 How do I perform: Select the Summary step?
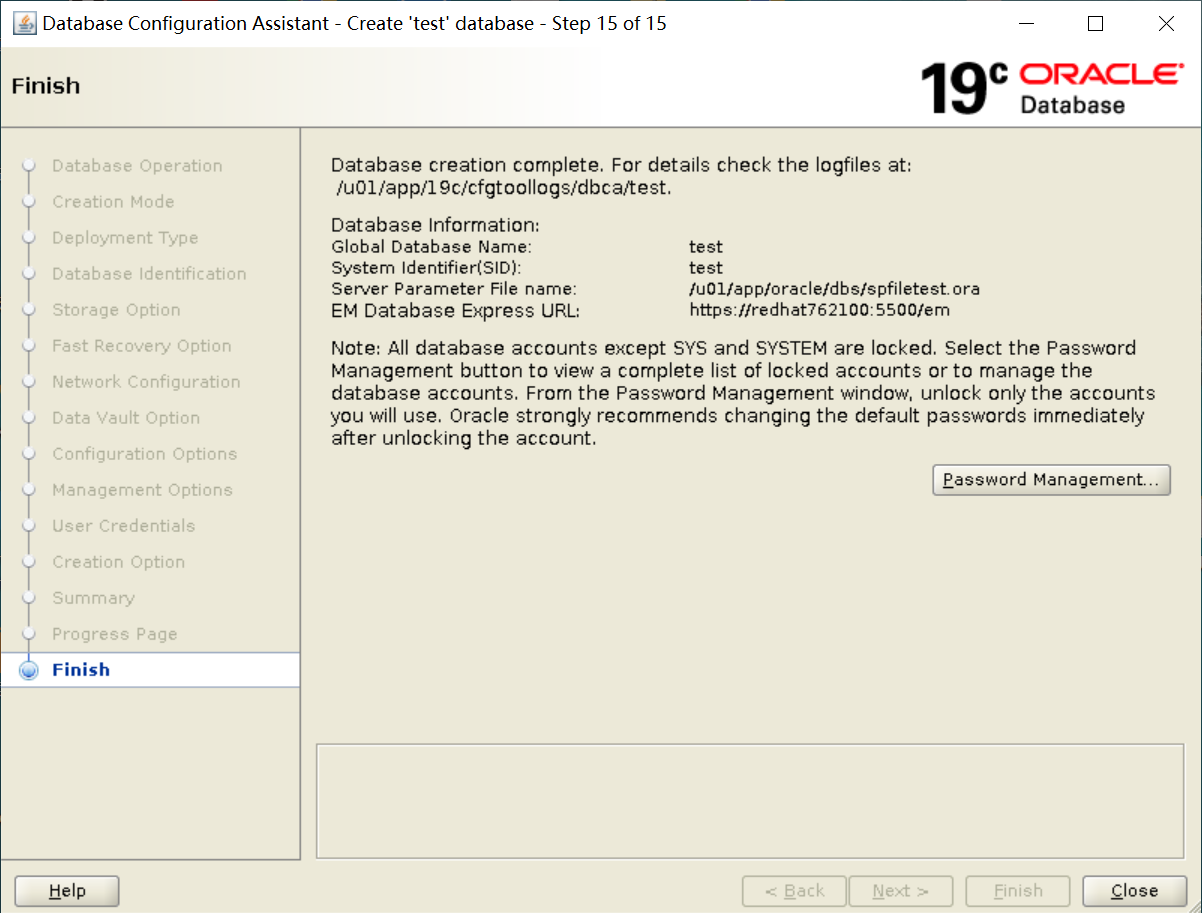(93, 598)
